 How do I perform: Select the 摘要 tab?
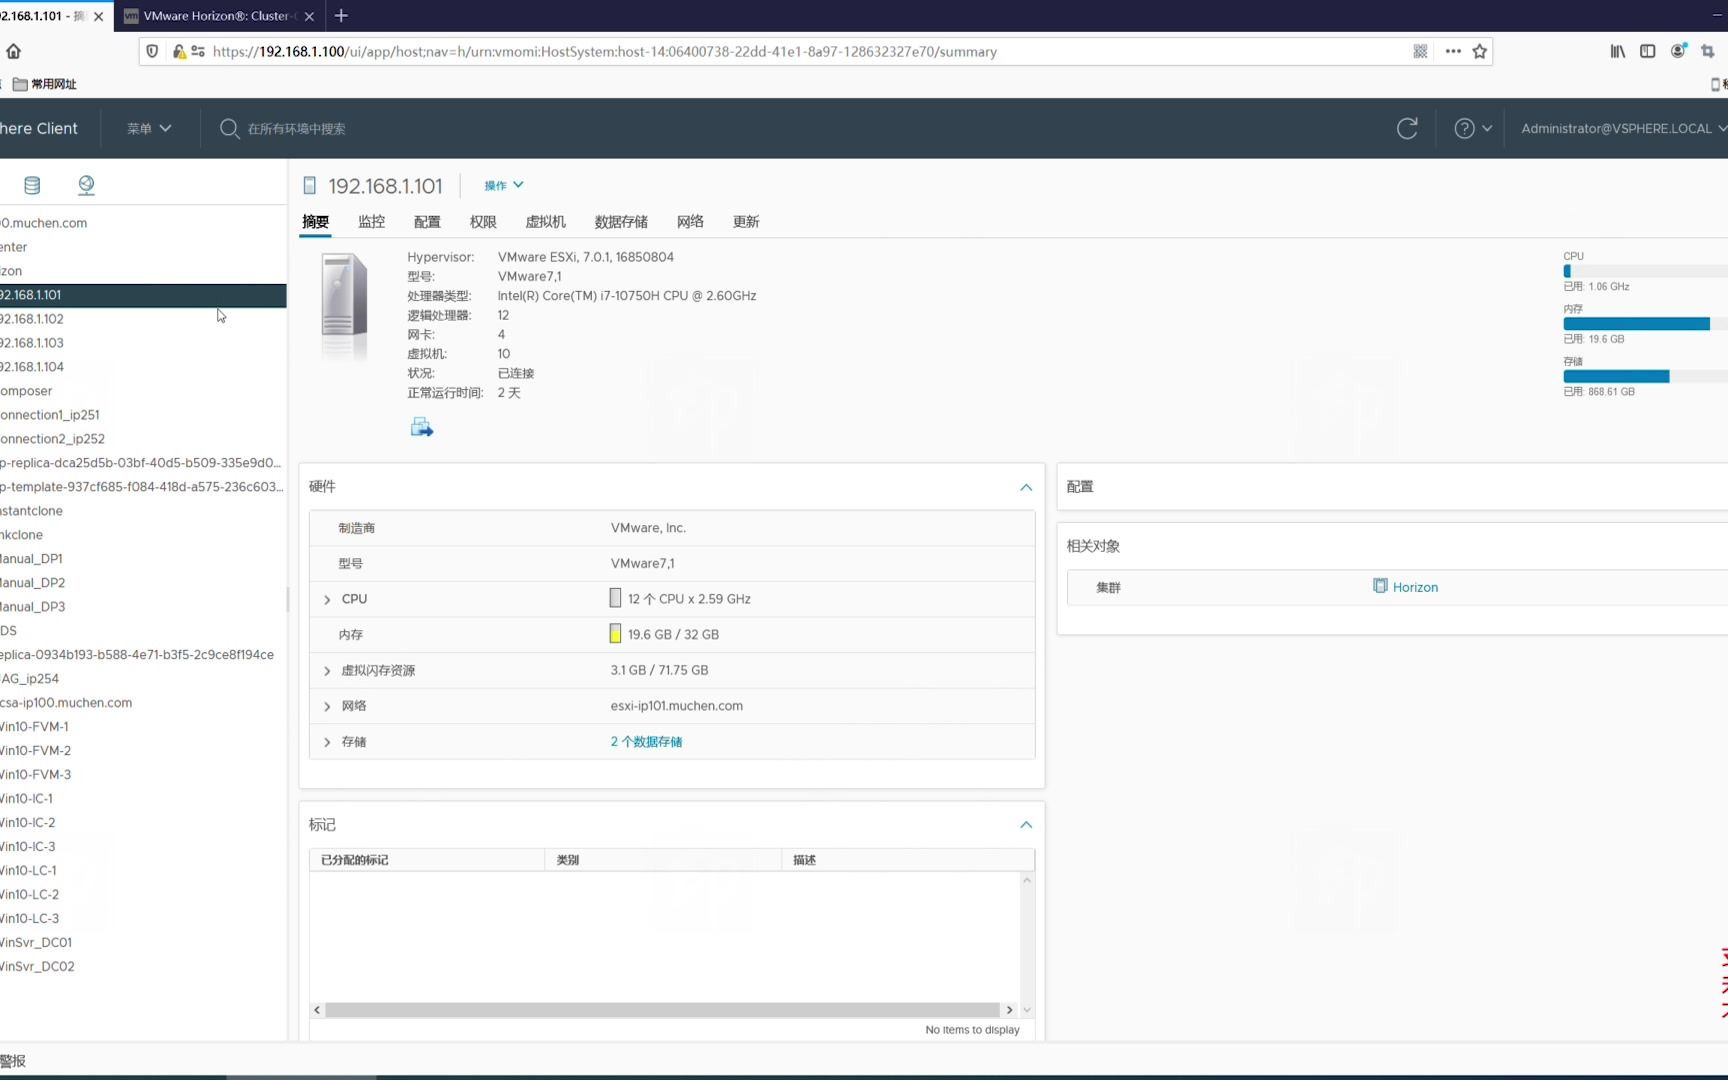315,222
